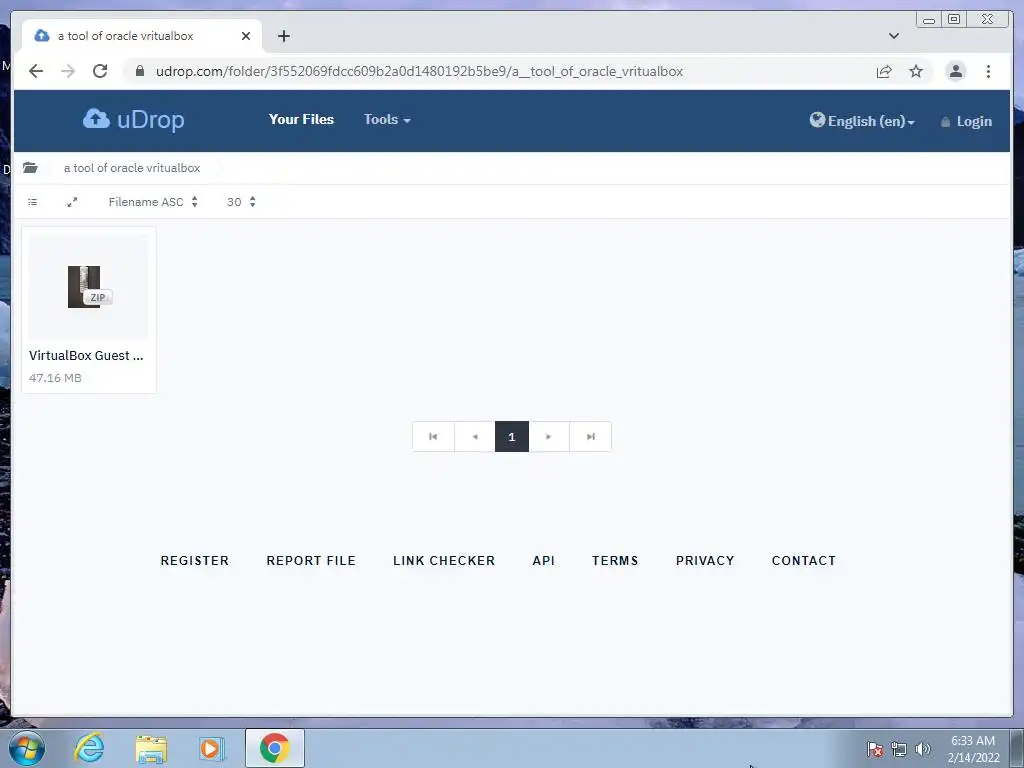Click the open folder icon in breadcrumb
The image size is (1024, 768).
point(30,168)
